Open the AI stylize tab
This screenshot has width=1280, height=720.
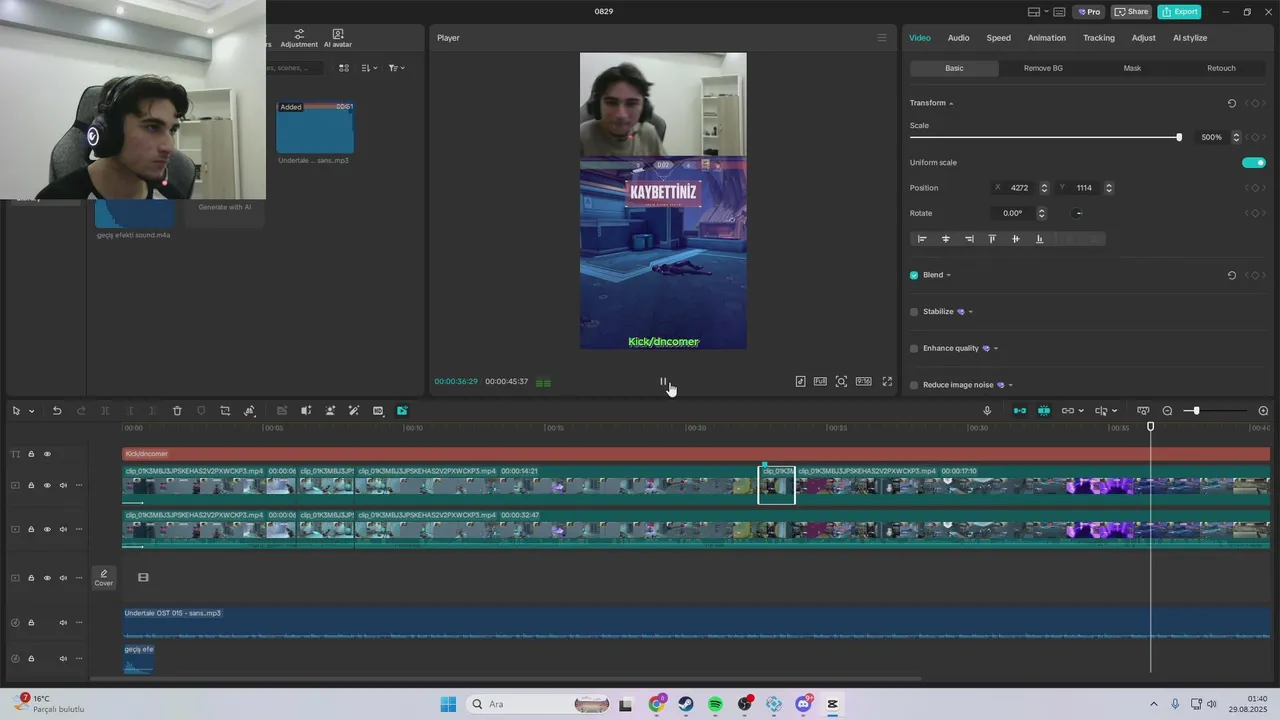(x=1190, y=38)
